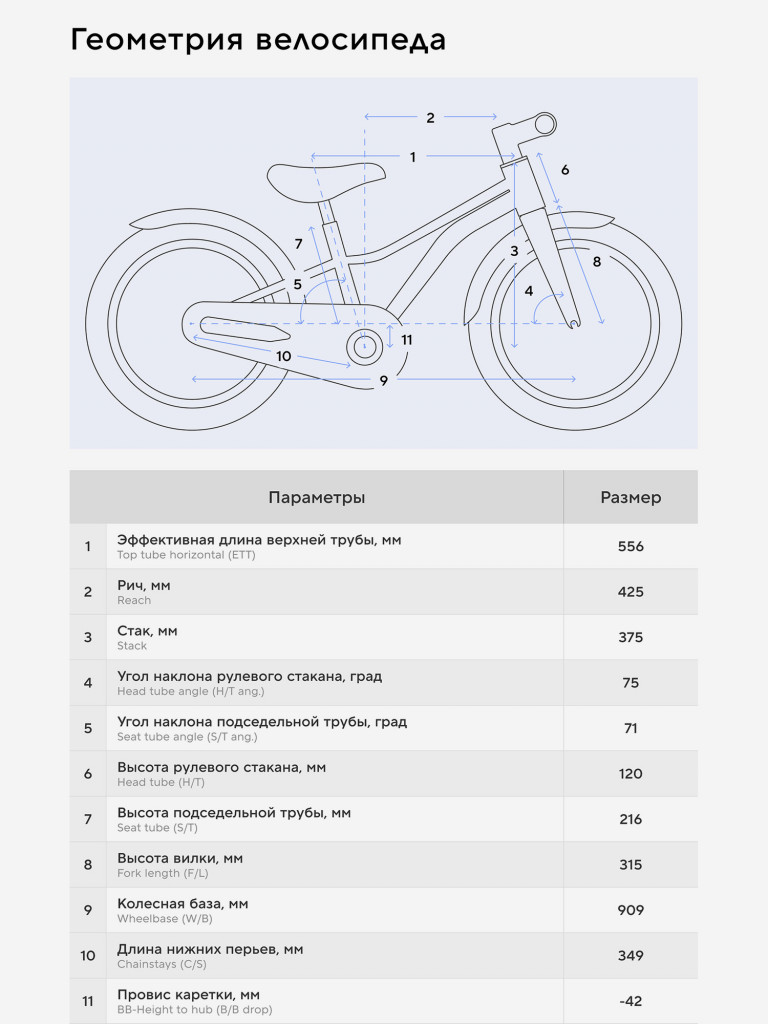This screenshot has height=1024, width=768.
Task: Select the "Рич, мм" table row label
Action: tap(144, 585)
